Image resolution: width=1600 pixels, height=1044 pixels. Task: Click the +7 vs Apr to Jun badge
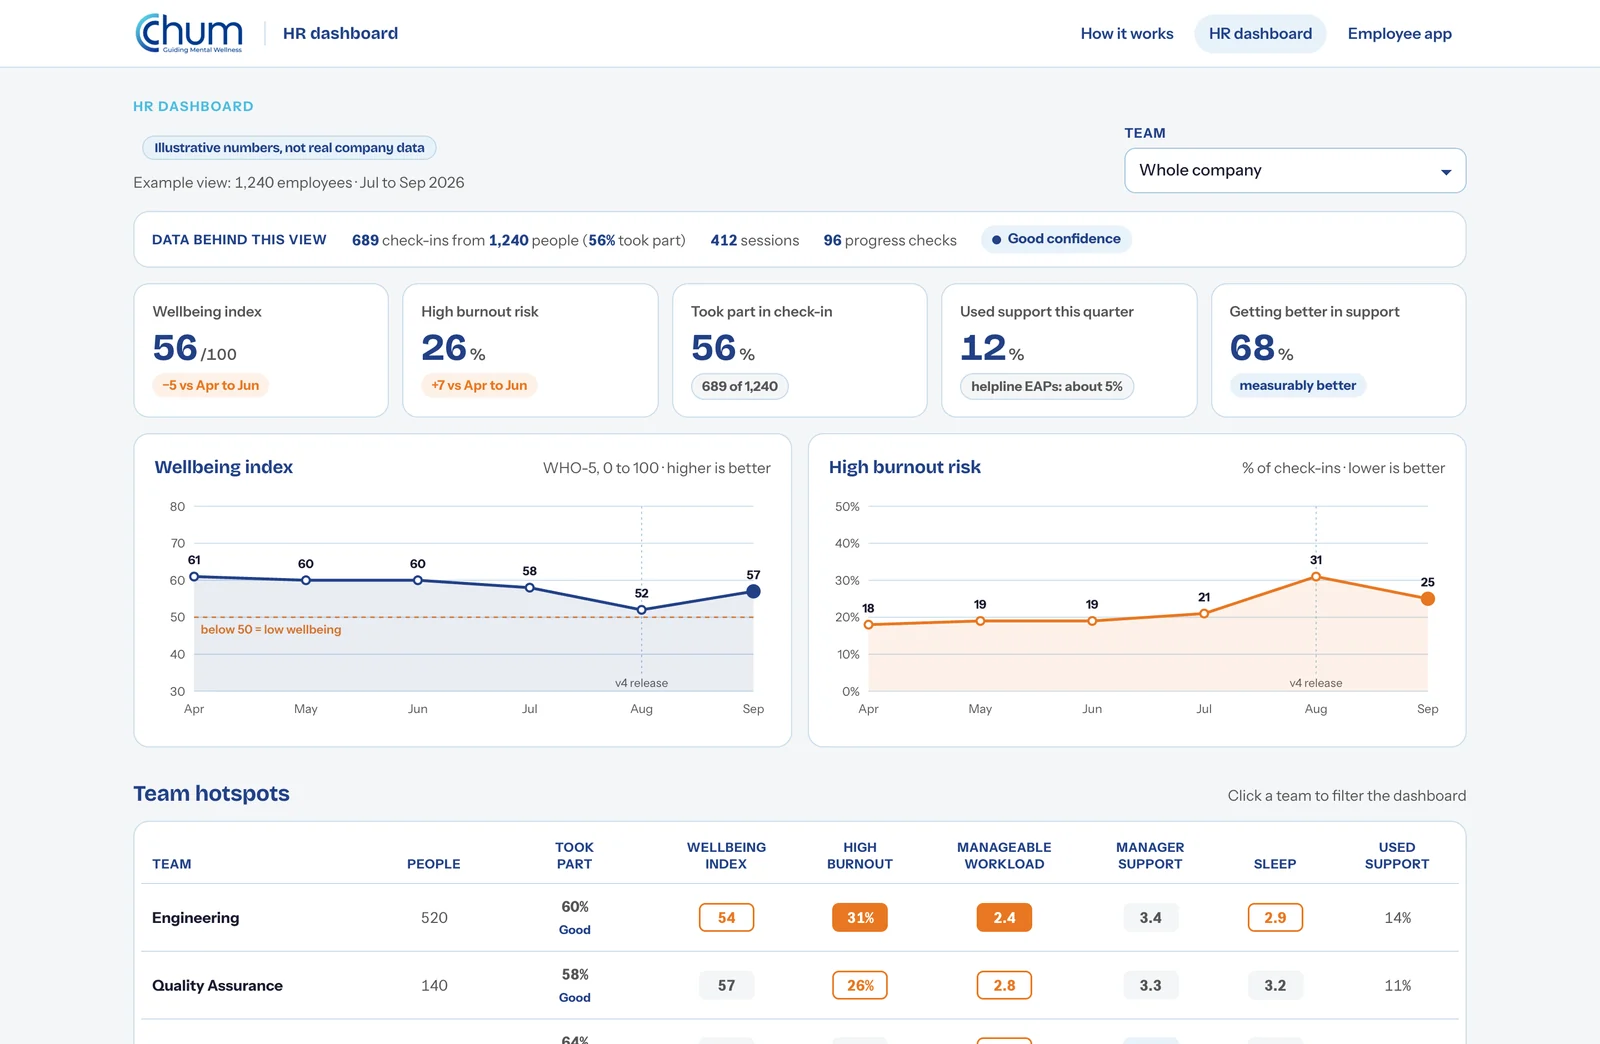(x=479, y=385)
